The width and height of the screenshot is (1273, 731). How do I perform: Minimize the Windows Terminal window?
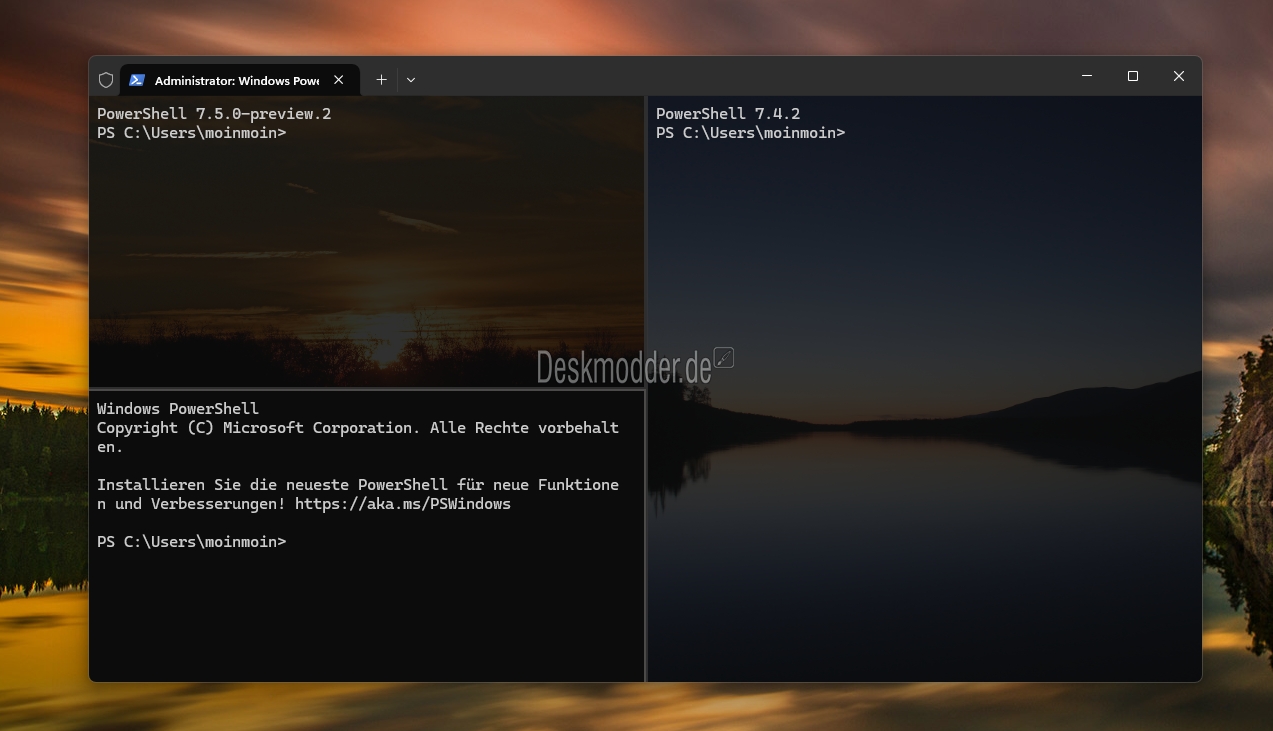1087,76
